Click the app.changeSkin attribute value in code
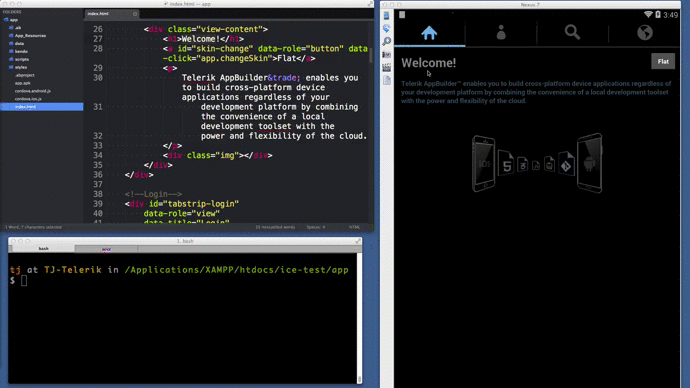Image resolution: width=690 pixels, height=388 pixels. 234,59
